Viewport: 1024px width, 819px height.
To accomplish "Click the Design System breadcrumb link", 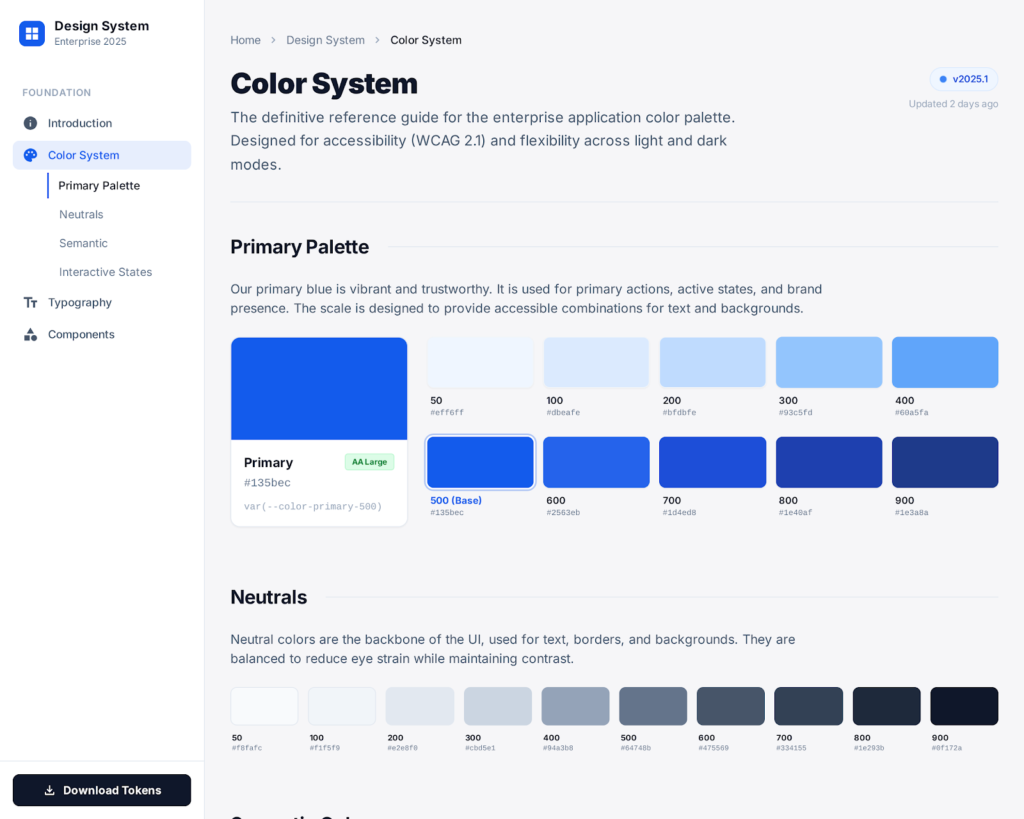I will pyautogui.click(x=325, y=40).
